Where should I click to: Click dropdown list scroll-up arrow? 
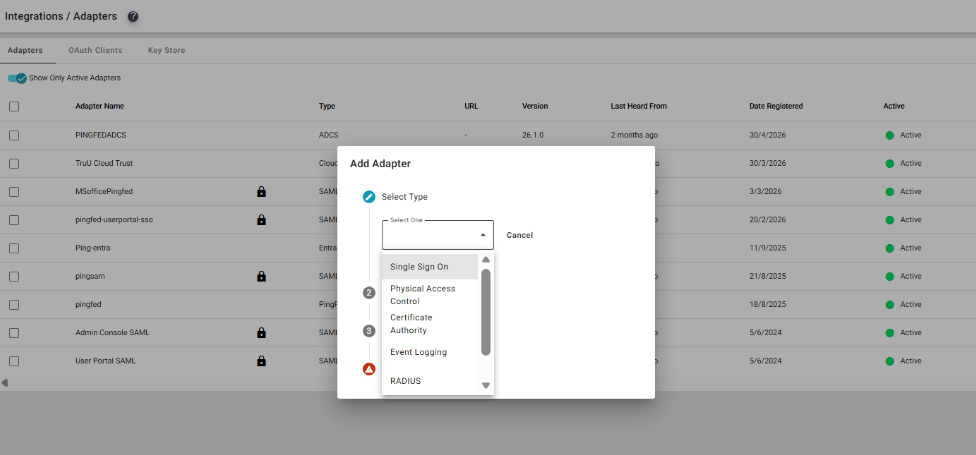pos(486,260)
